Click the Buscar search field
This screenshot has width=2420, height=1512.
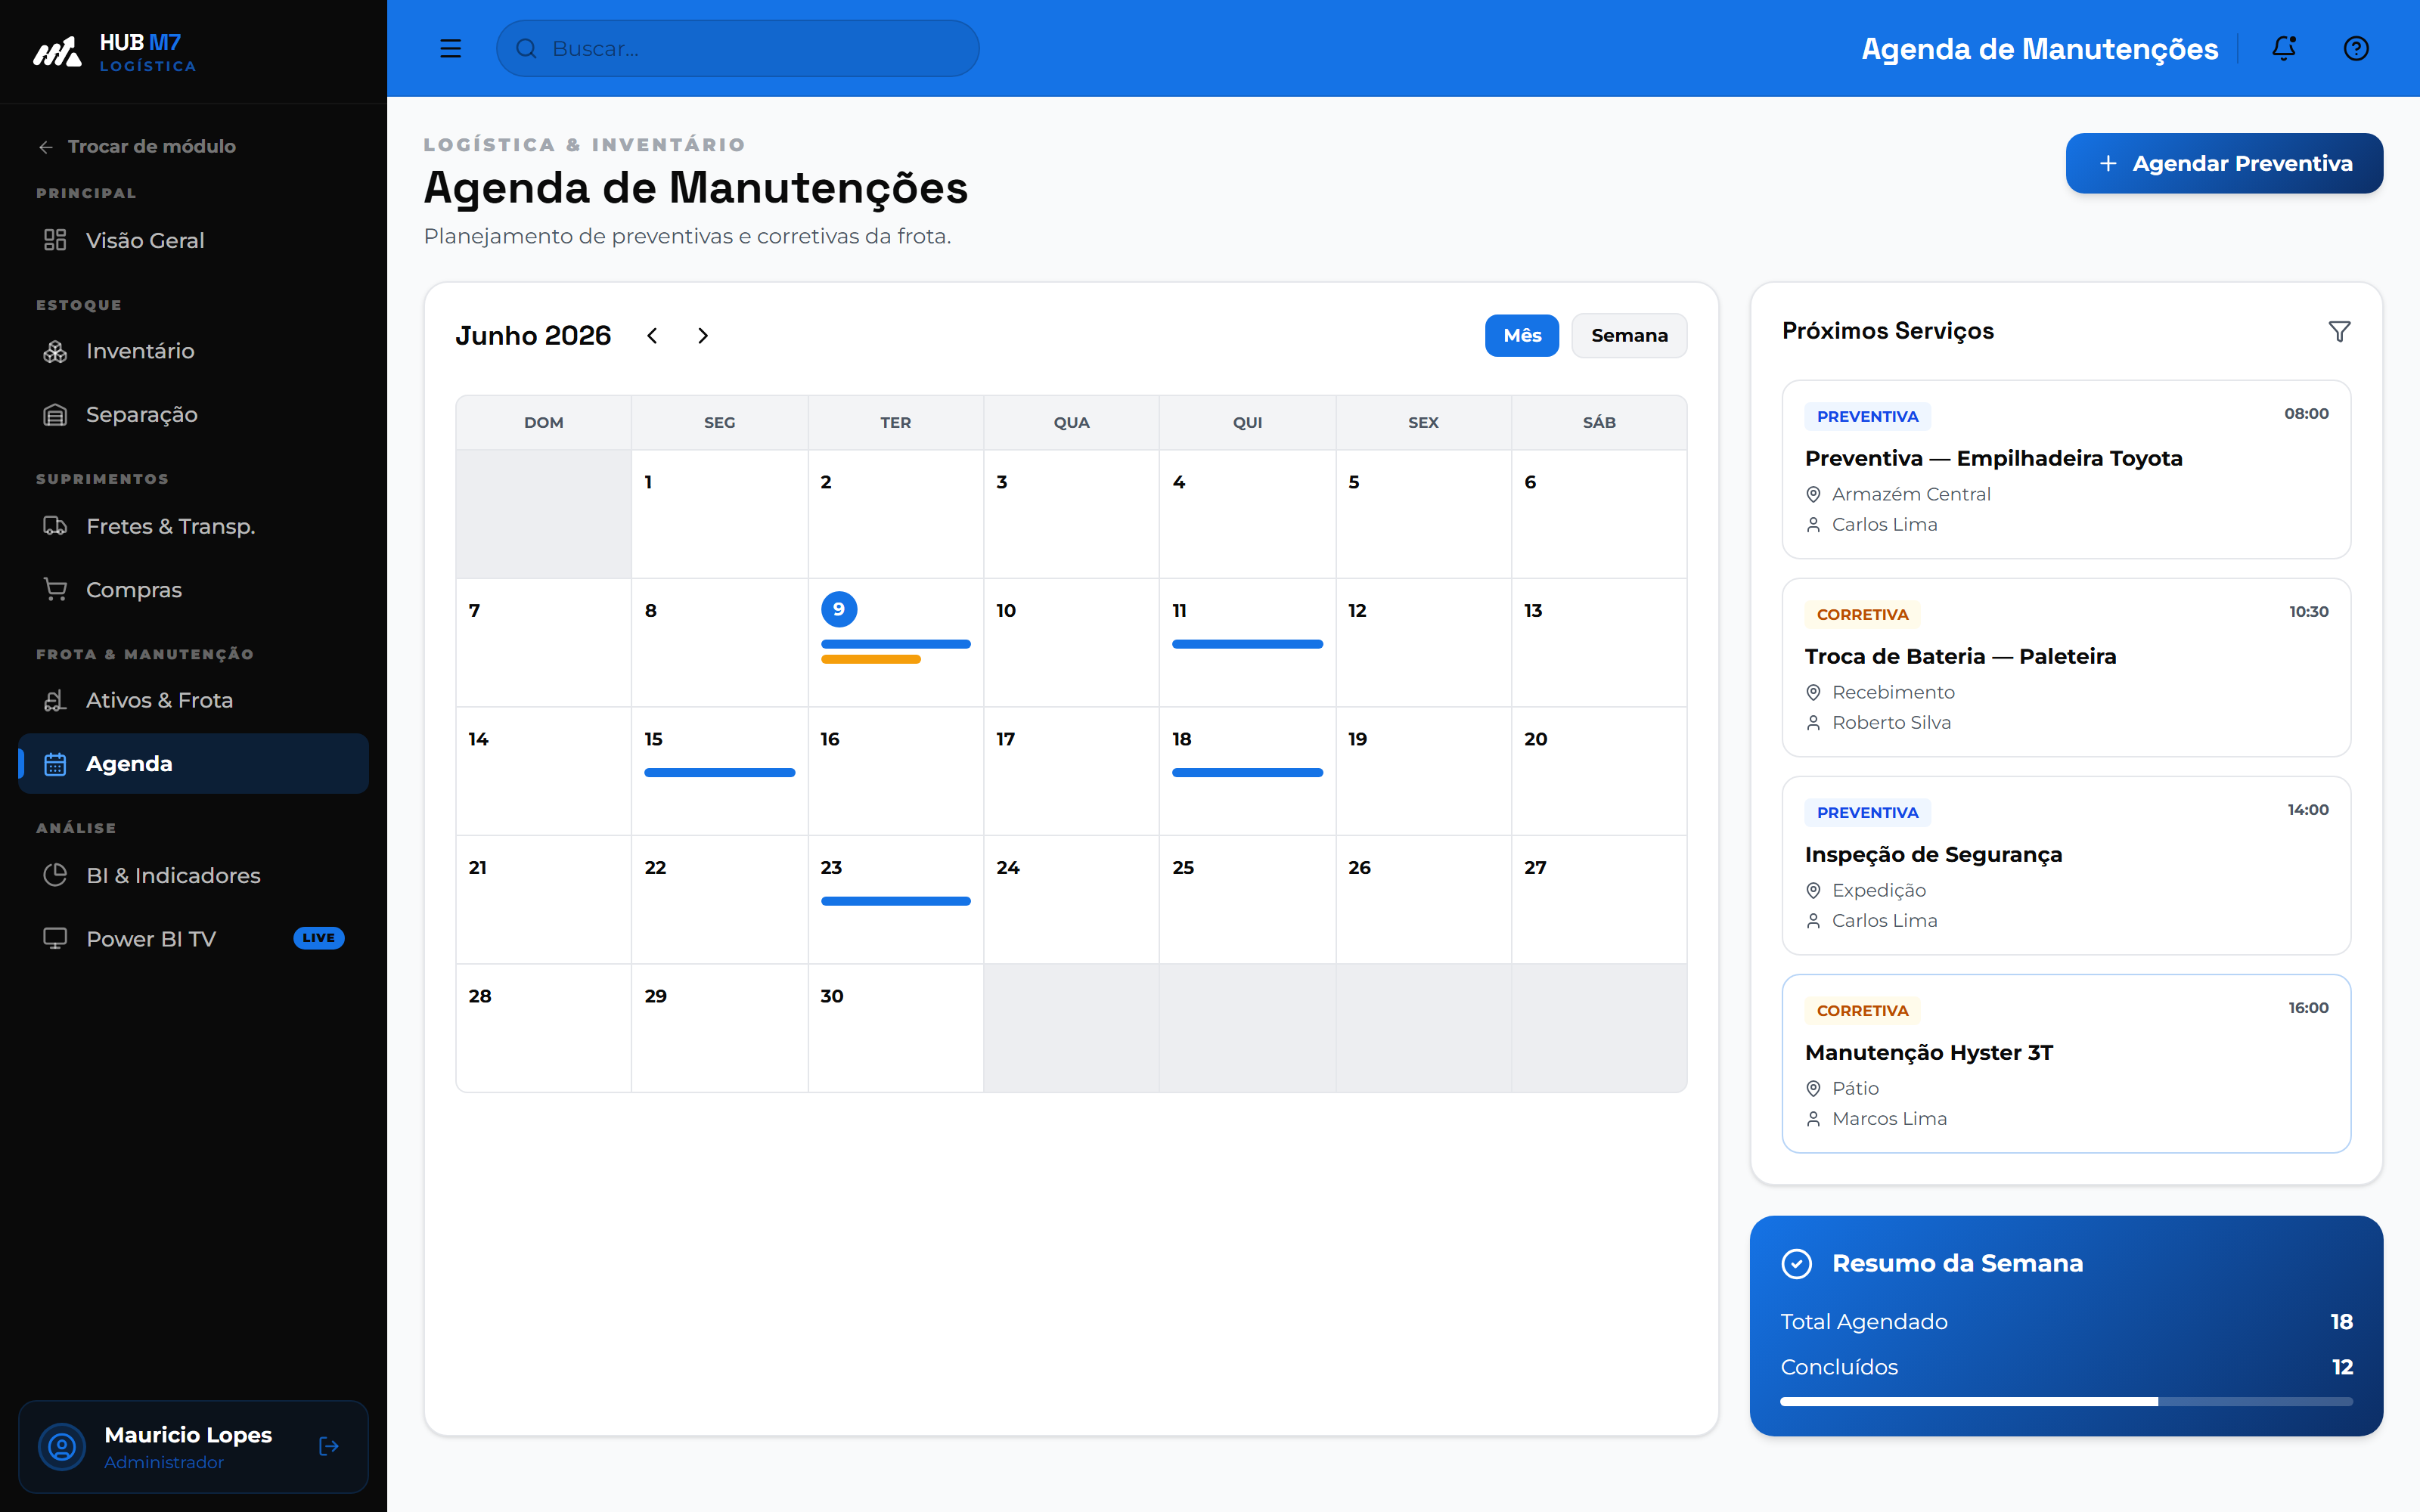[x=737, y=48]
